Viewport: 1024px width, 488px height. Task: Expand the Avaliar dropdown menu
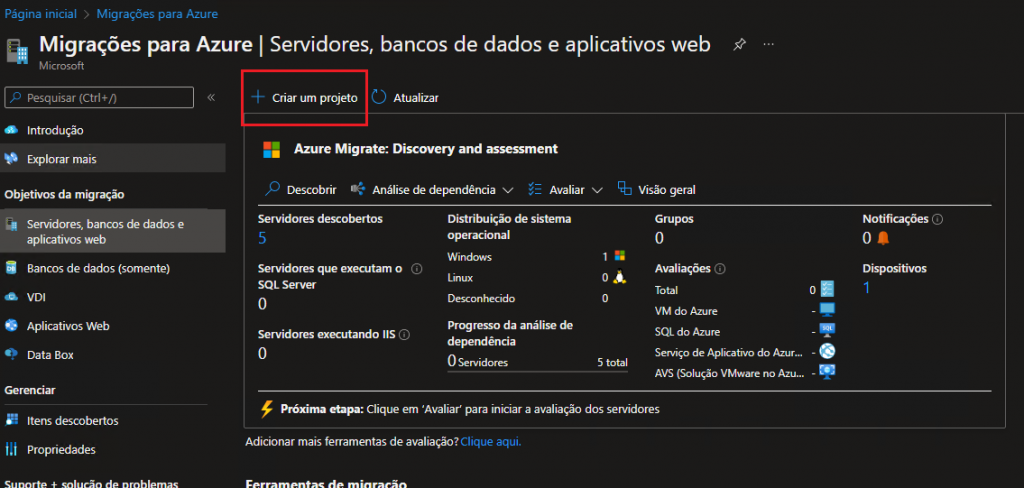pyautogui.click(x=565, y=189)
